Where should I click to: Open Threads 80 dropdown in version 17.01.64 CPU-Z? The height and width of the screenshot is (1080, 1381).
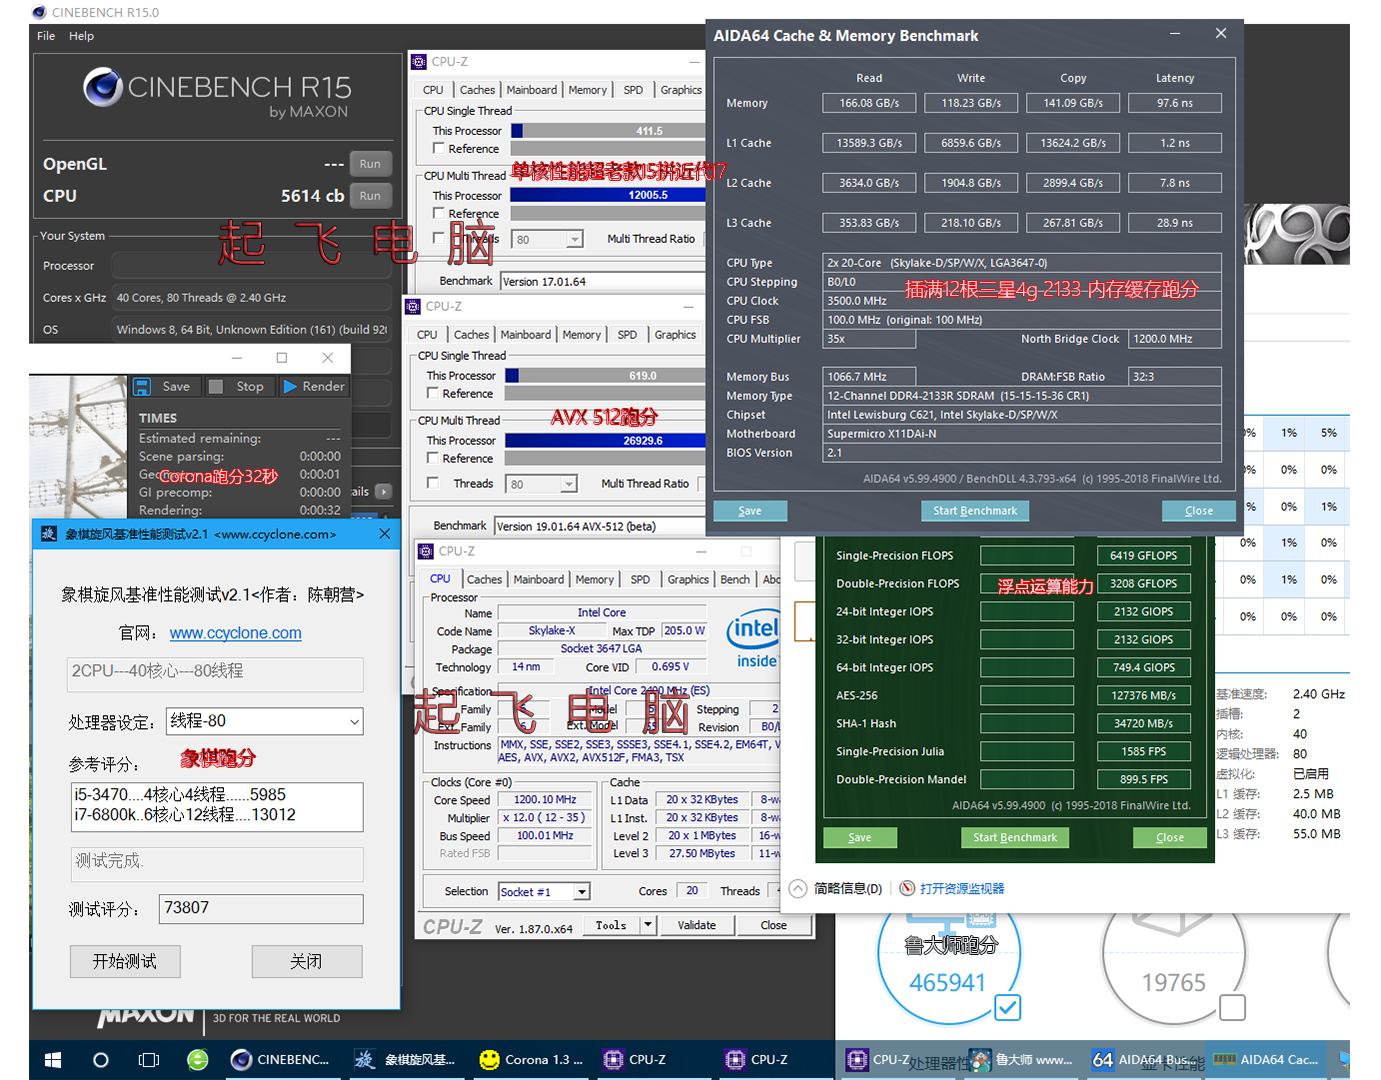click(574, 240)
